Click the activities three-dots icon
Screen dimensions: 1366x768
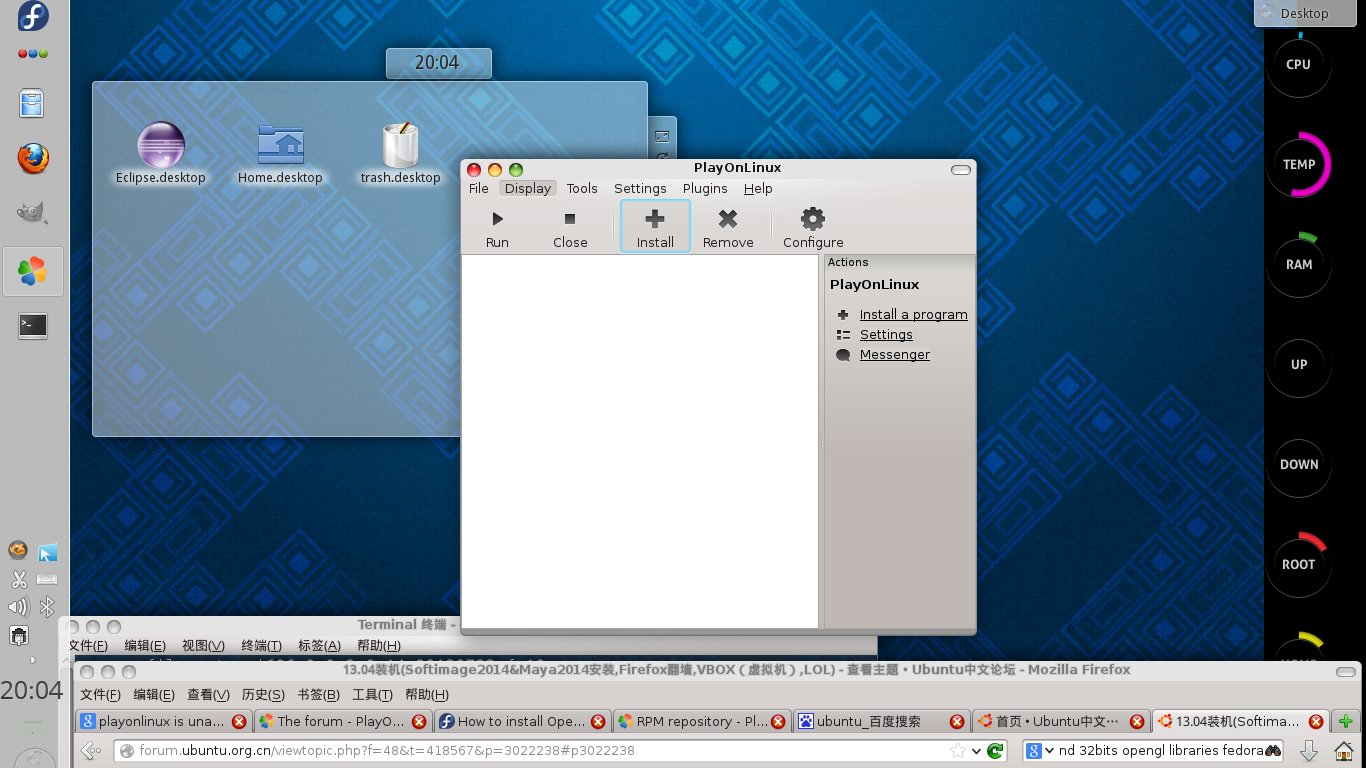click(x=33, y=53)
